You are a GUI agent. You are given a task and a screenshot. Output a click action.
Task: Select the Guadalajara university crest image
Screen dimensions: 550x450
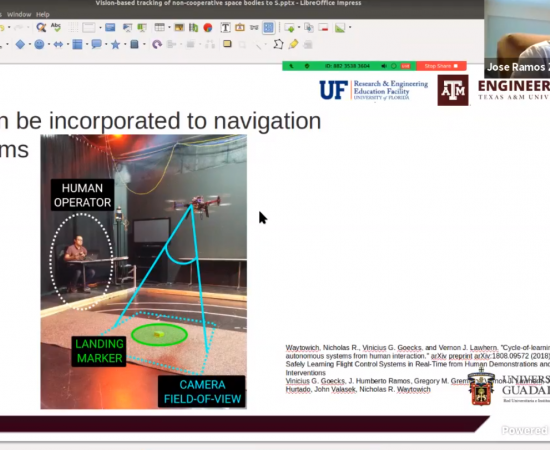pos(481,387)
